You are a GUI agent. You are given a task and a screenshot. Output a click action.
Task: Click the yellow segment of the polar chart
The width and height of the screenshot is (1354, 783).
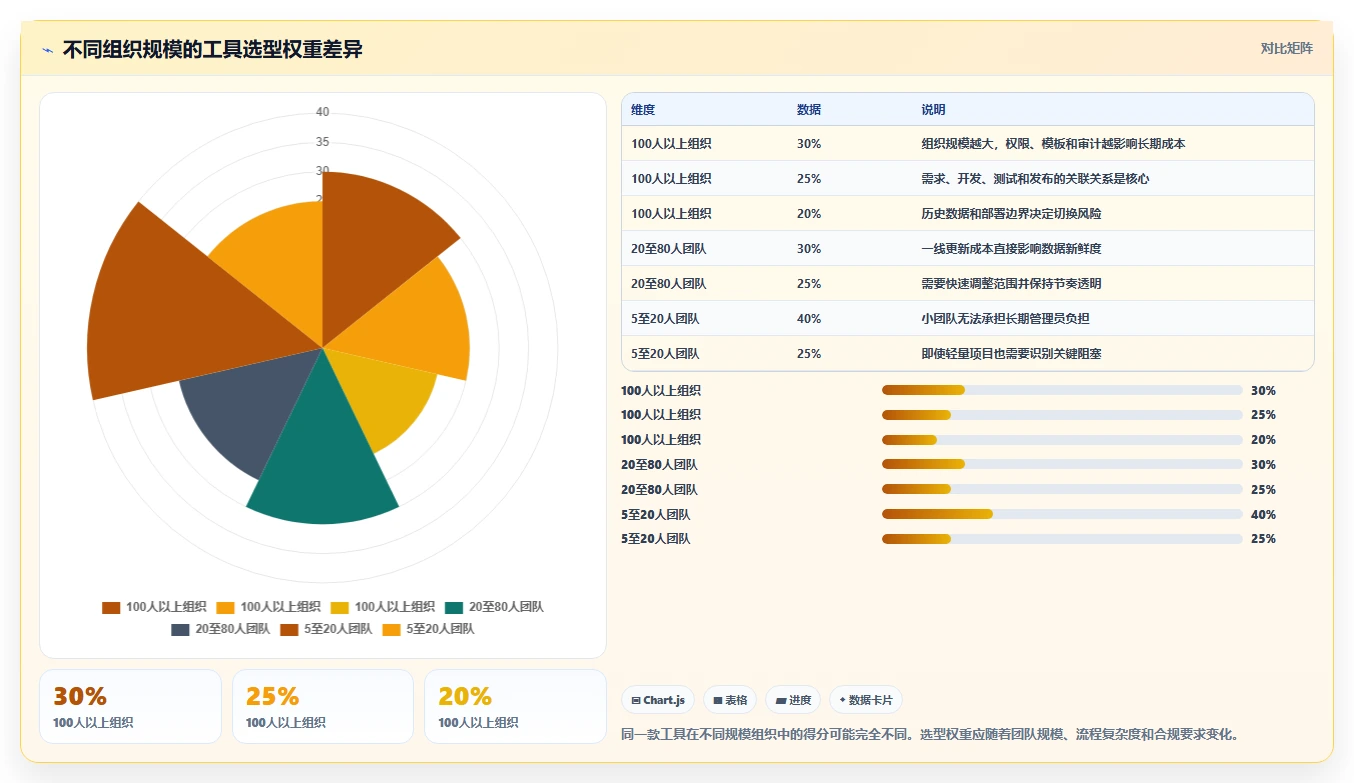(x=385, y=395)
